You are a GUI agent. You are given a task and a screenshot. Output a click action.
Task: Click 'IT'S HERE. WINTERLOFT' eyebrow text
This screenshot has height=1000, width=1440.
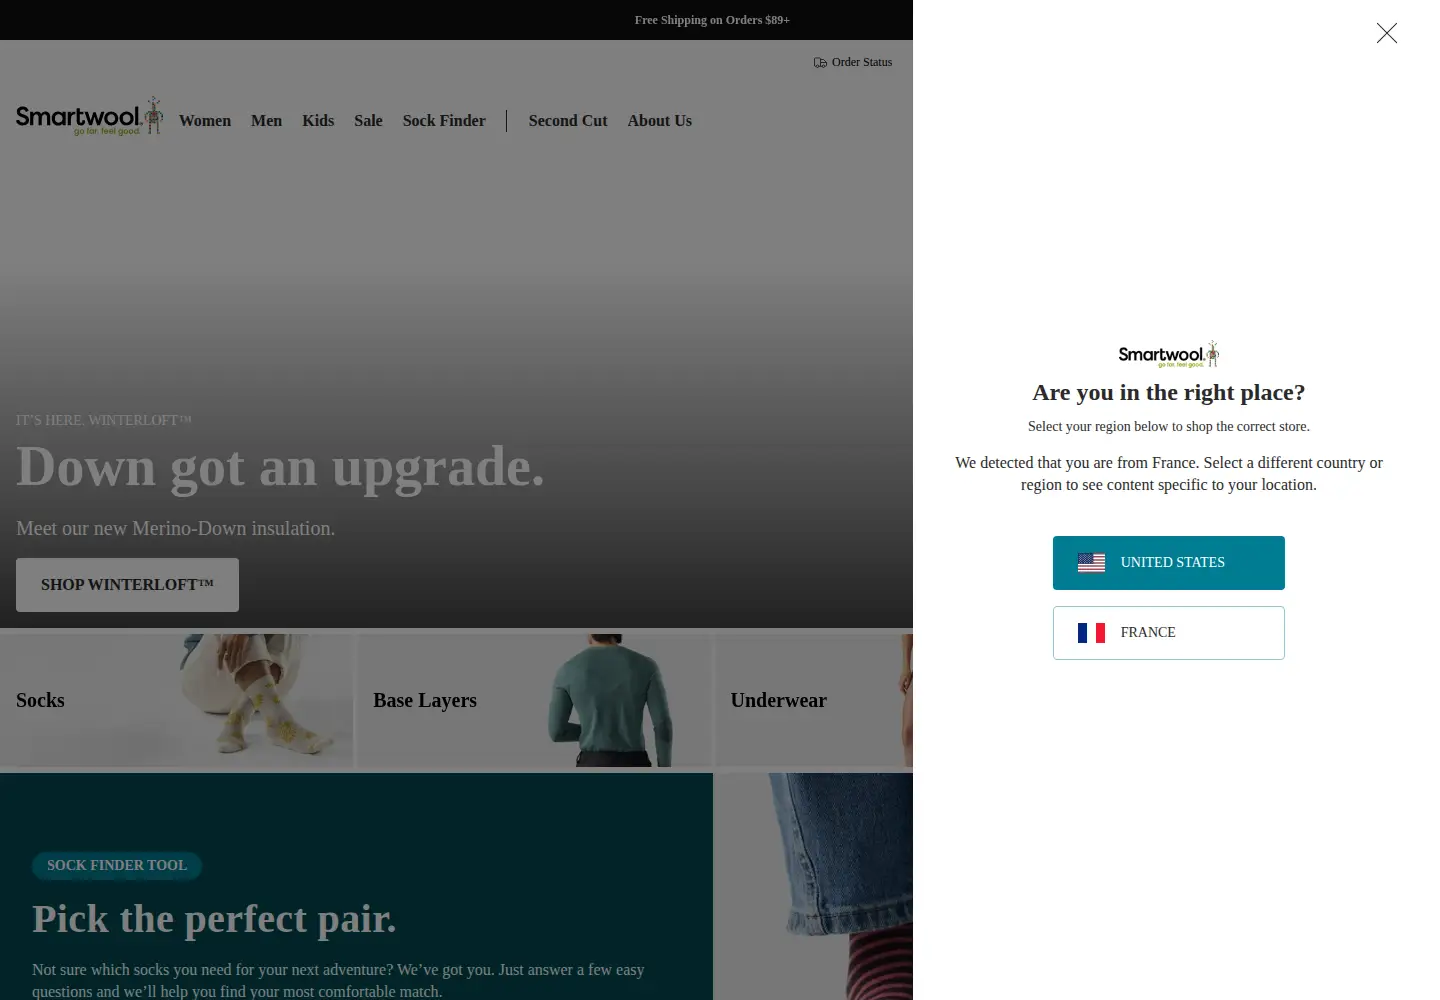[x=104, y=421]
